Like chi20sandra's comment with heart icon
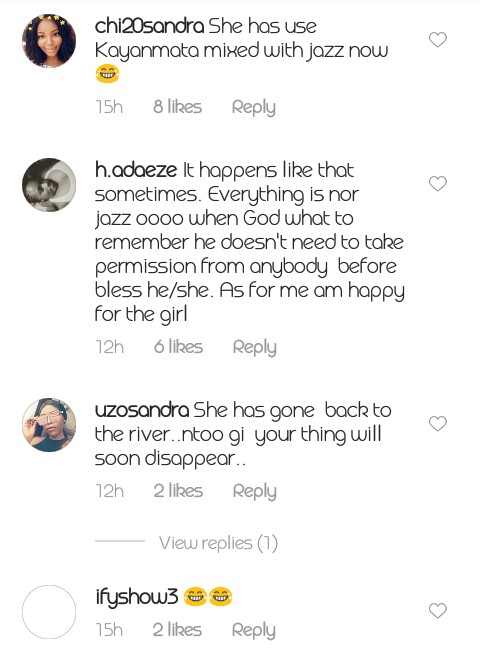 tap(438, 40)
